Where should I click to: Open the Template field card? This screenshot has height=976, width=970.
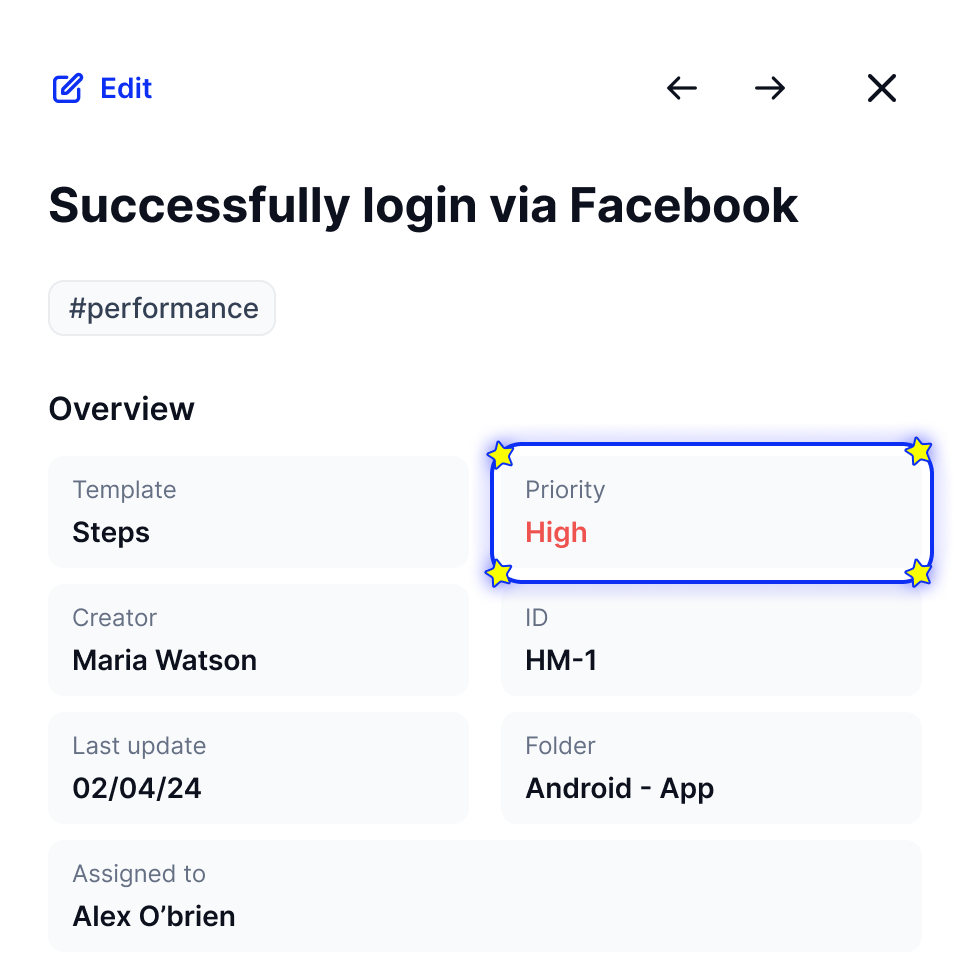(x=258, y=512)
